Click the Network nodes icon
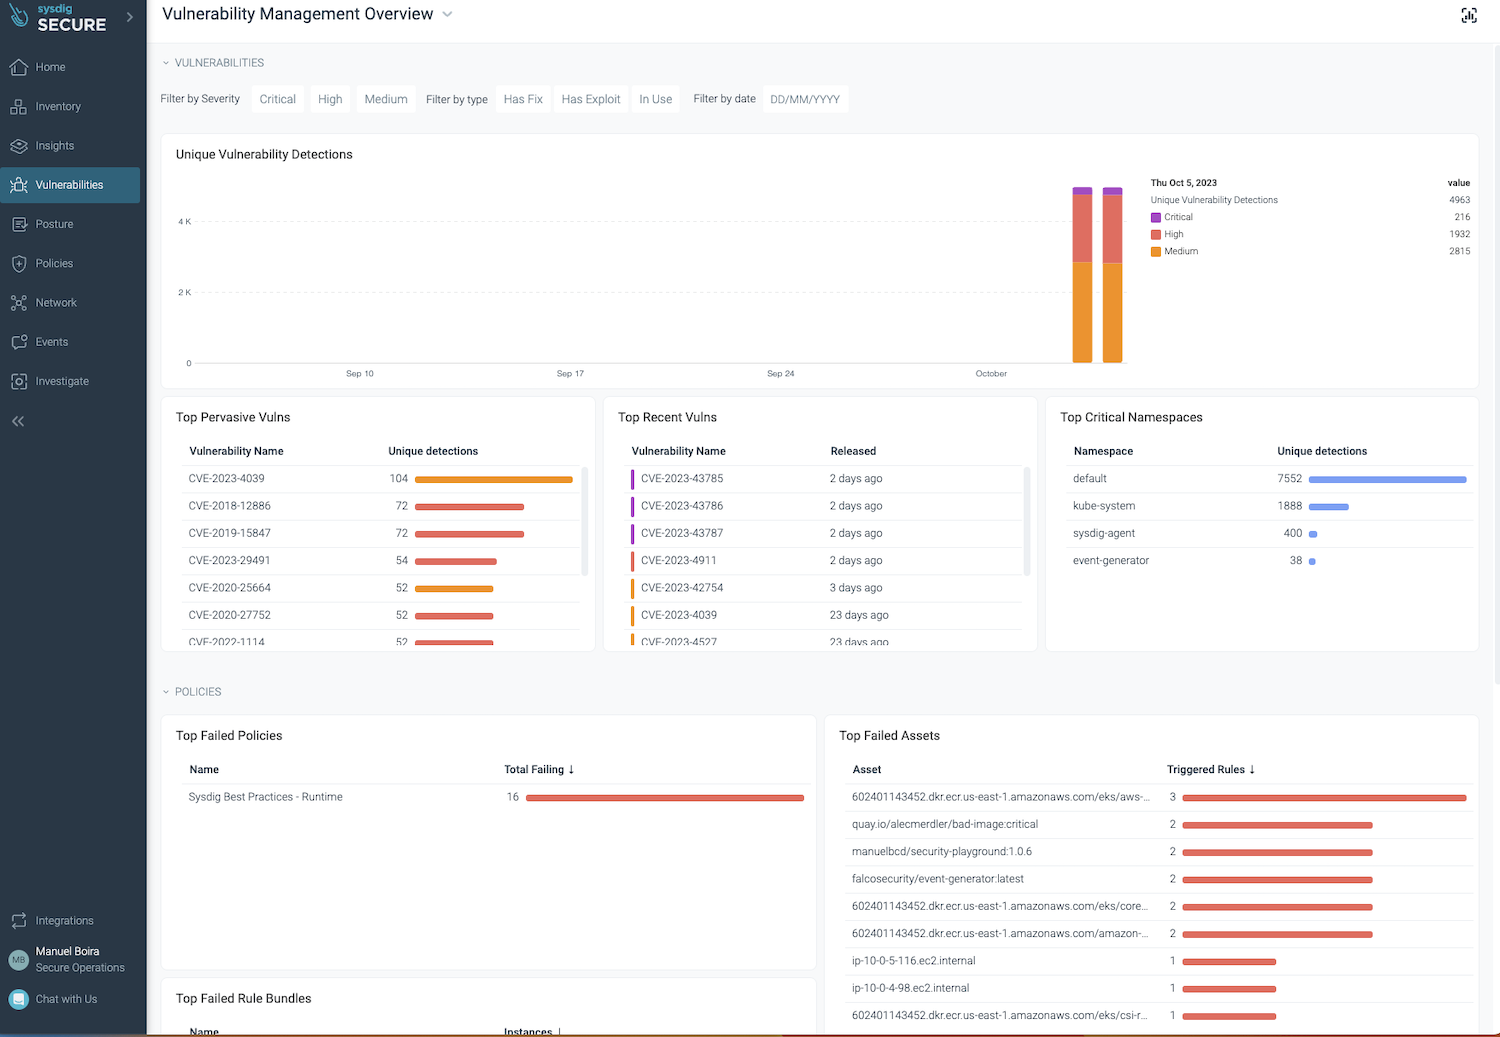1500x1037 pixels. point(18,303)
